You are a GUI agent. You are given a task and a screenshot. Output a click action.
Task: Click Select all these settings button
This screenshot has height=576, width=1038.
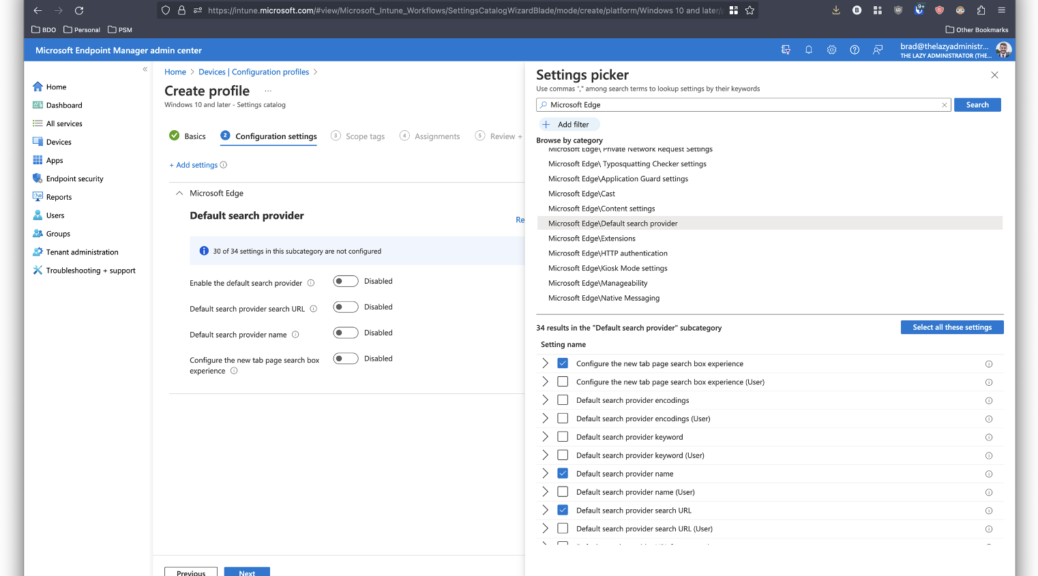952,327
